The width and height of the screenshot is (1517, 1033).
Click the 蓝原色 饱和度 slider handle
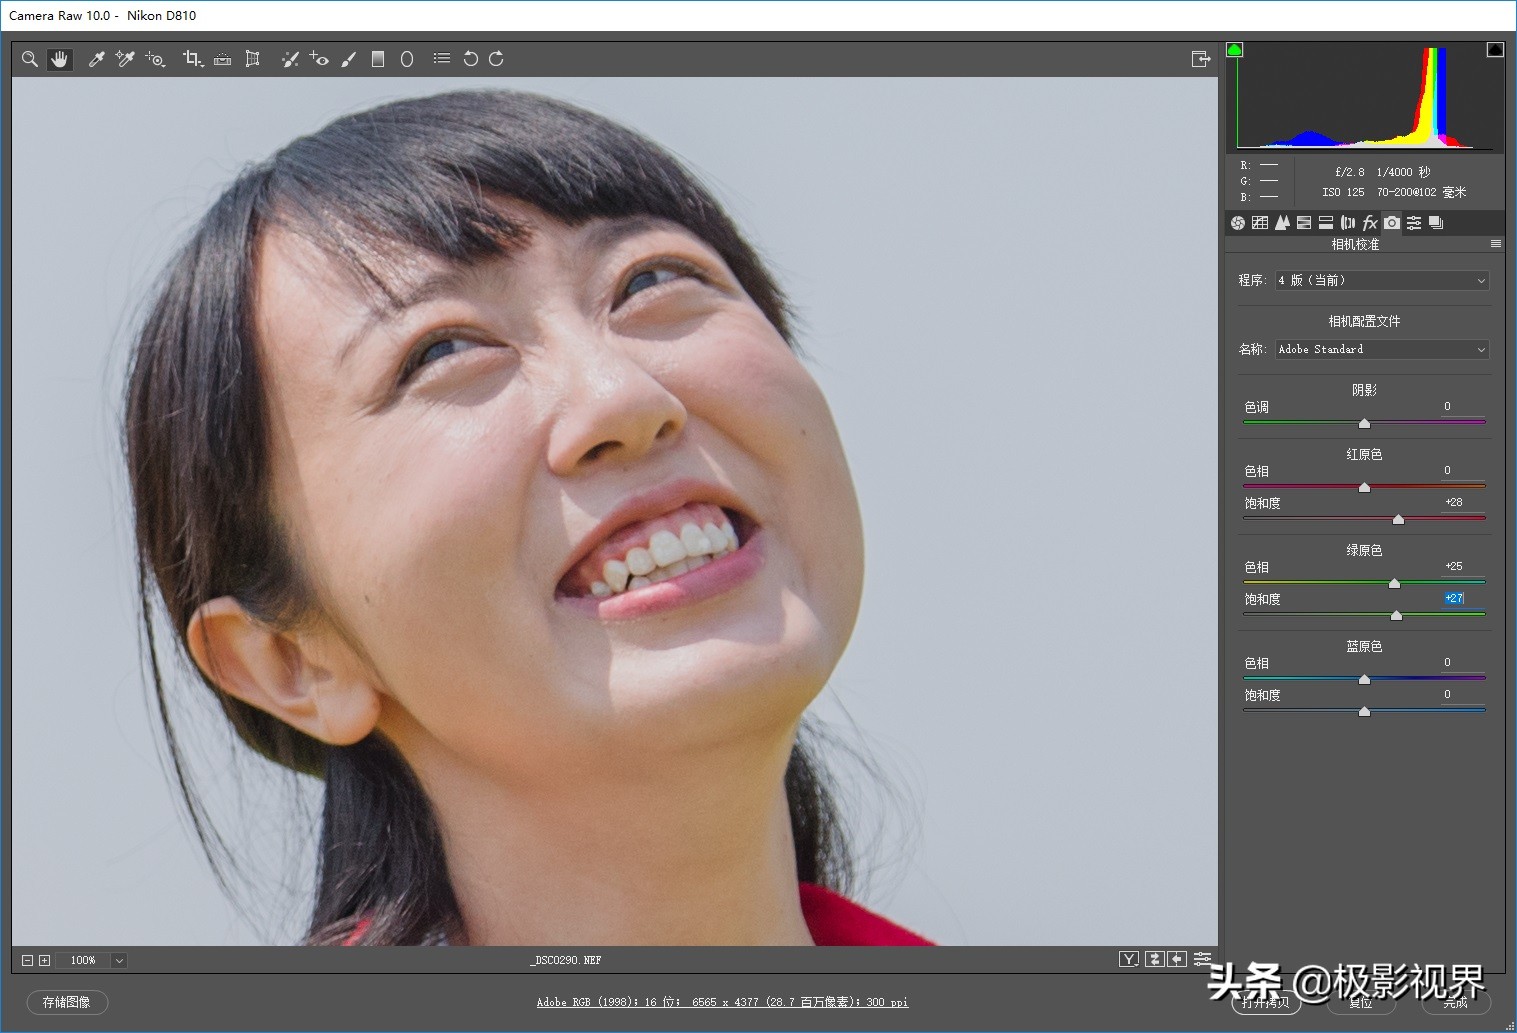(x=1364, y=711)
